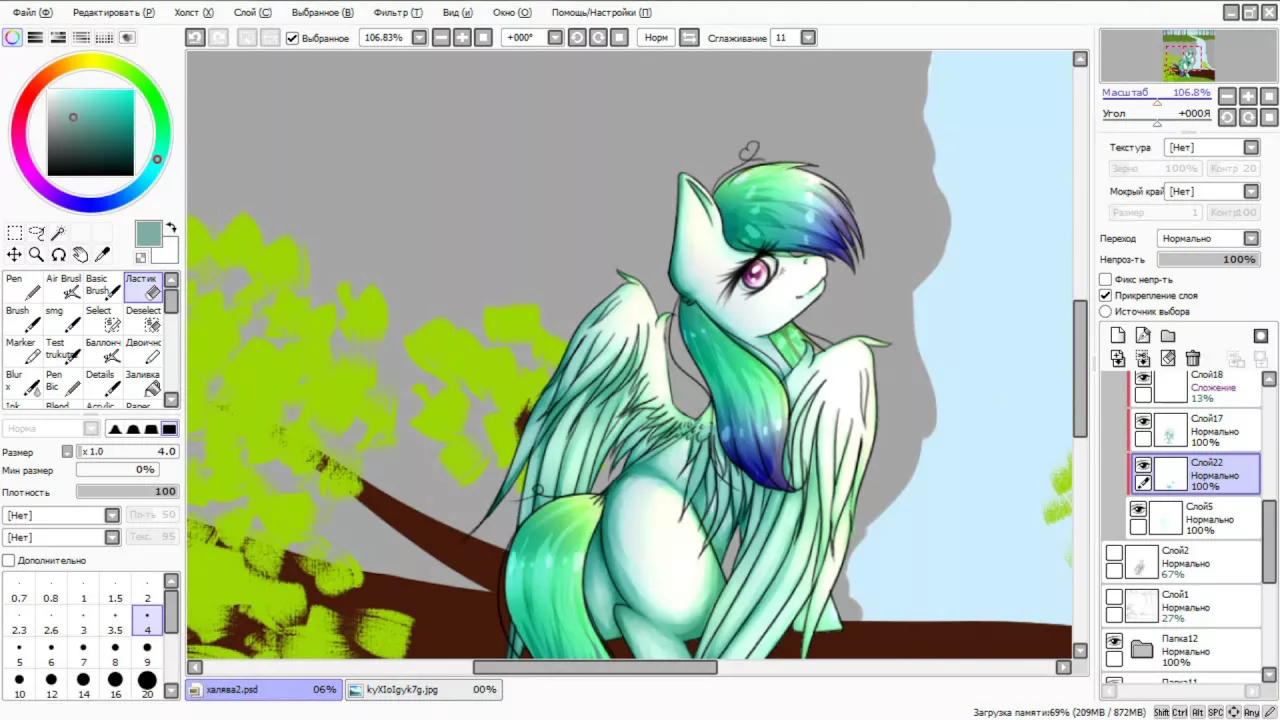Zoom out with the minus button in toolbar
Image resolution: width=1280 pixels, height=720 pixels.
point(441,38)
